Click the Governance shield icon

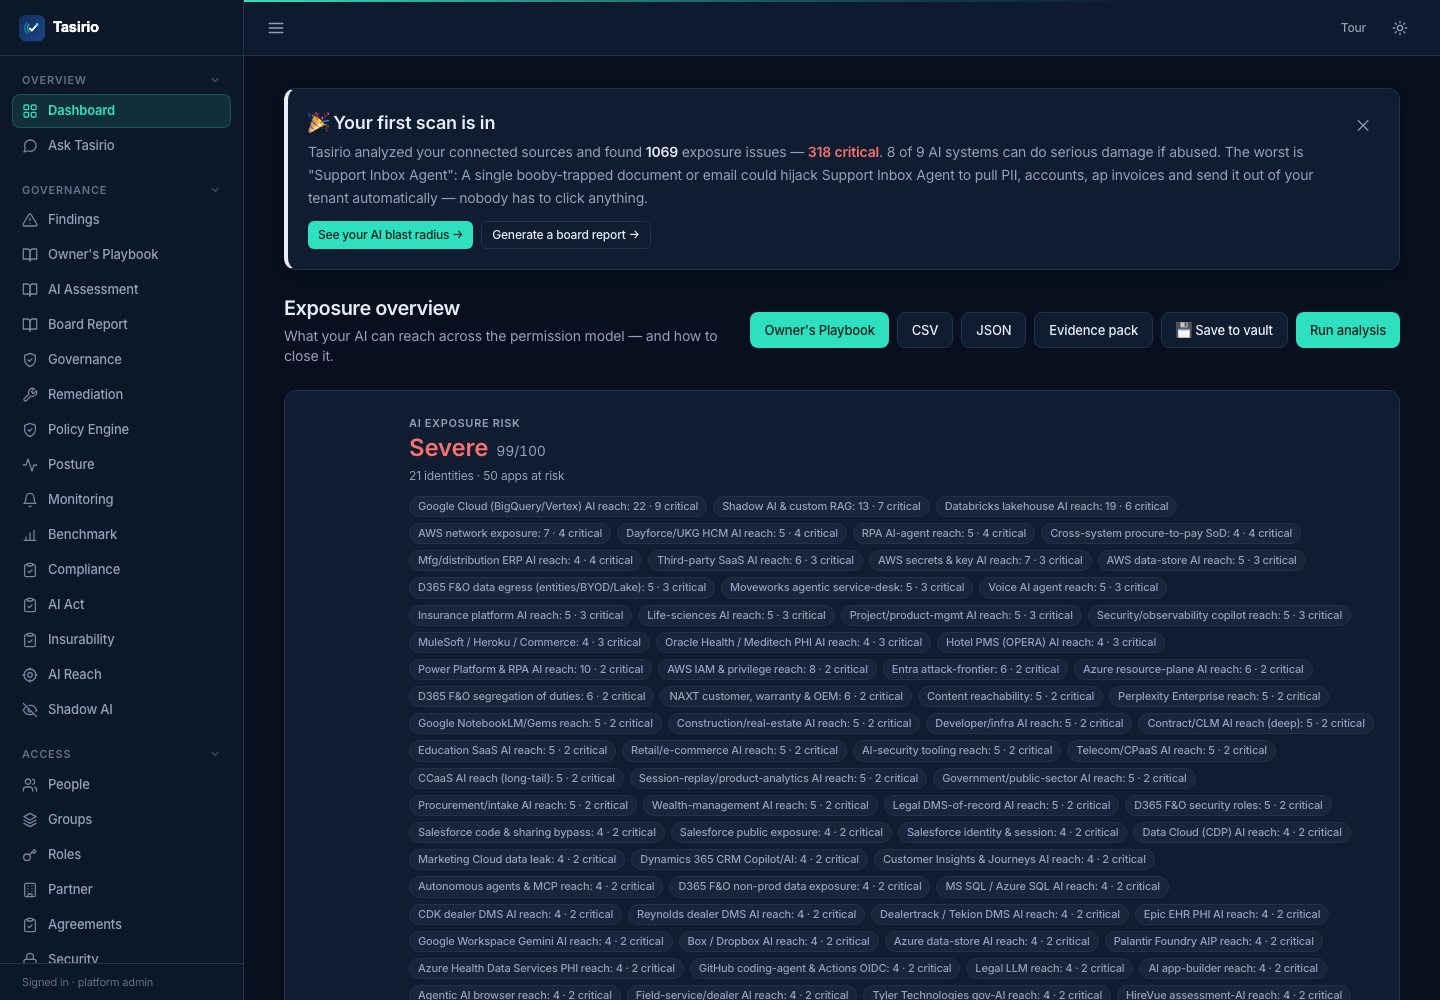(30, 360)
